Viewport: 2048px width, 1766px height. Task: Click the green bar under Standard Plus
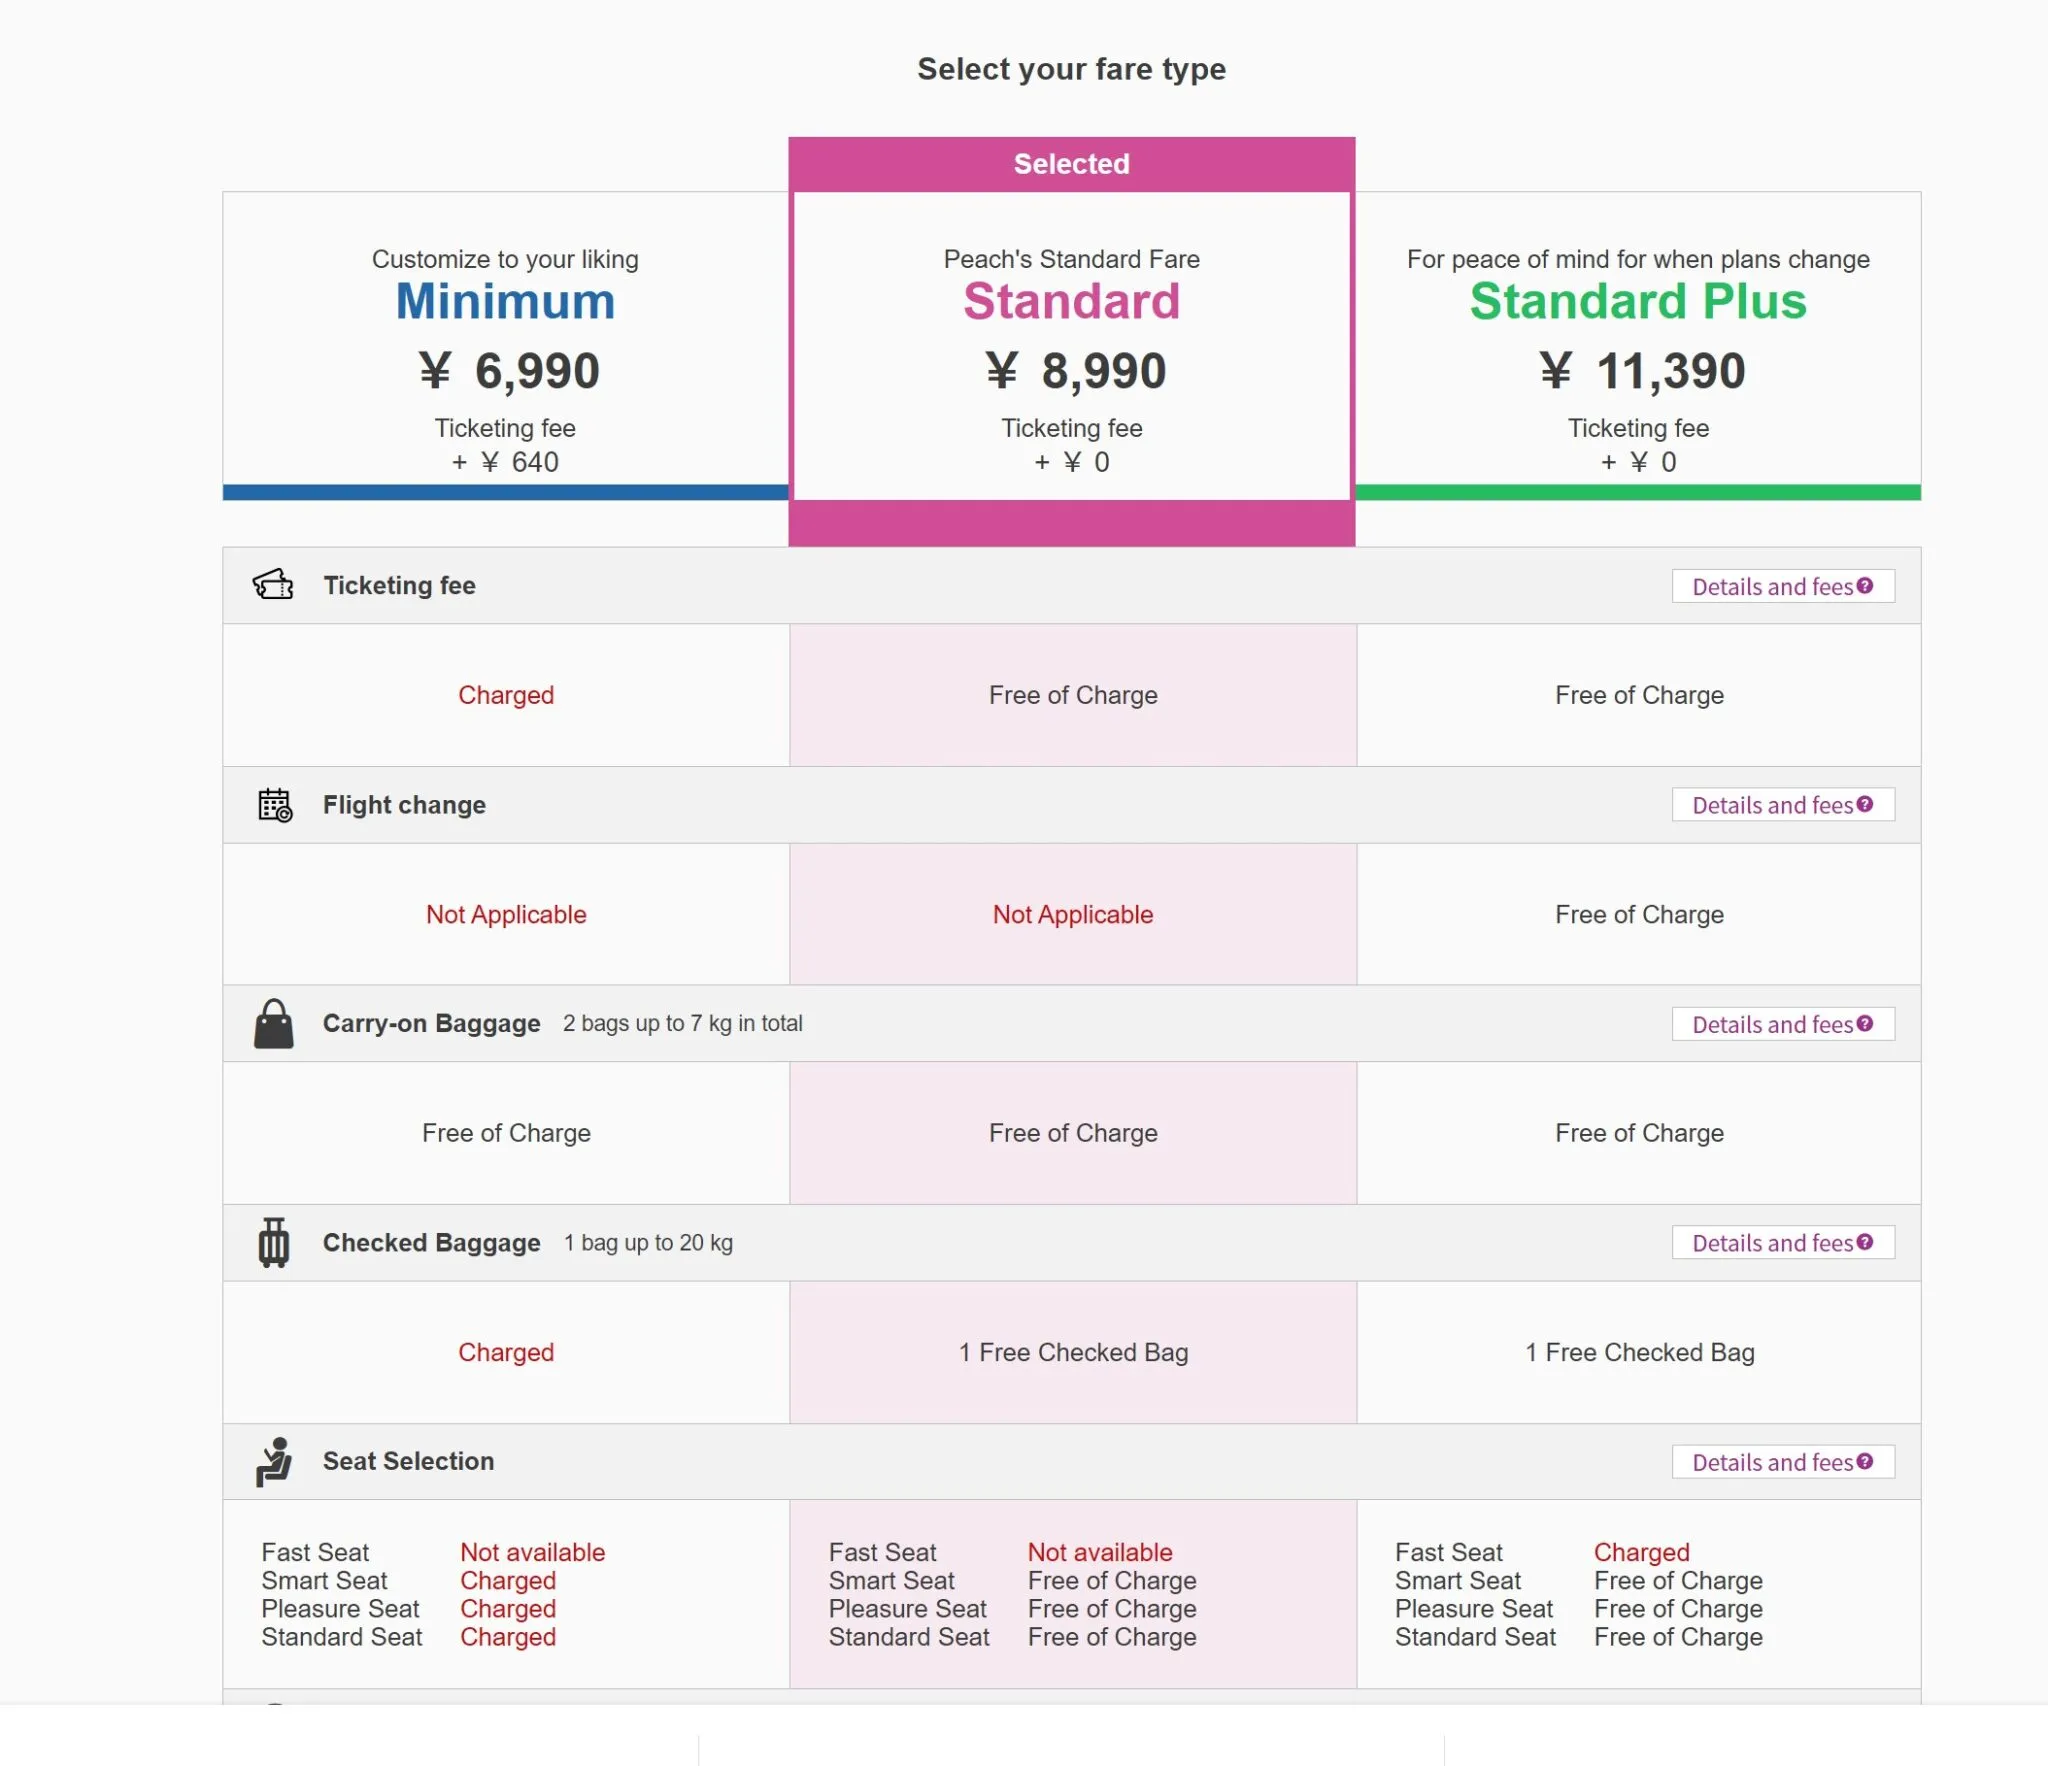pos(1638,492)
